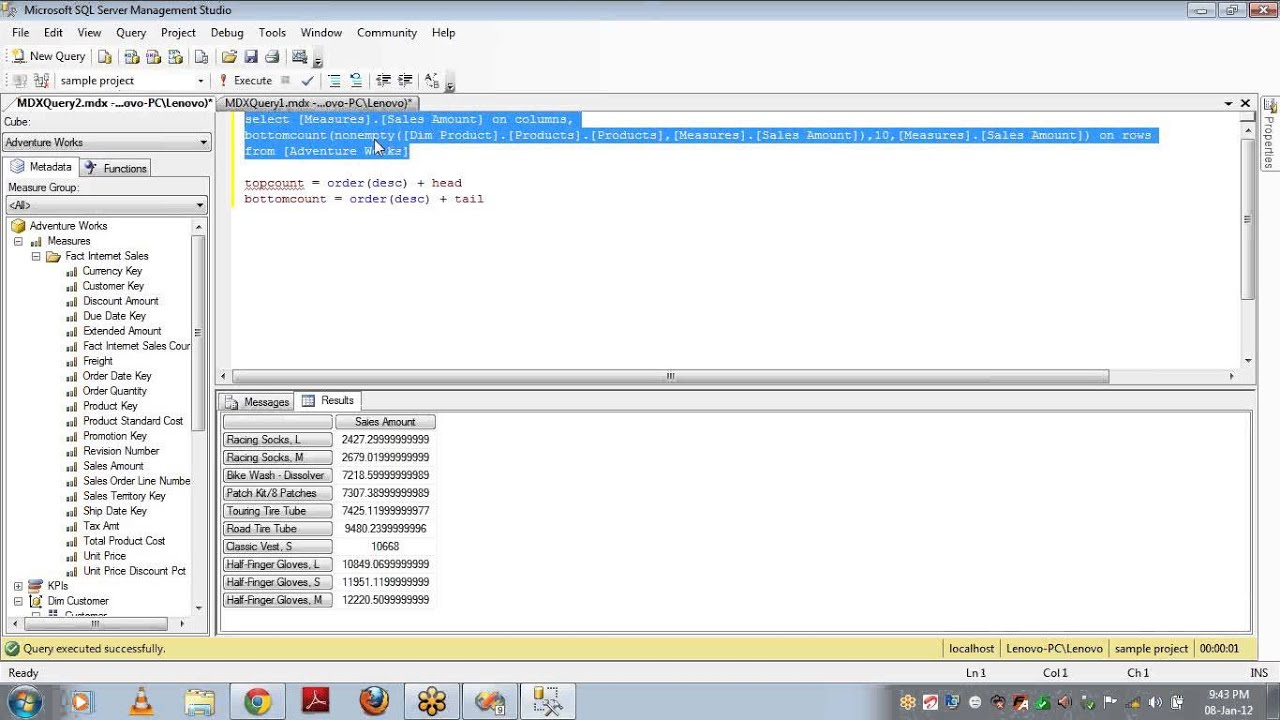Show the Messages tab
The image size is (1280, 720).
(x=257, y=402)
